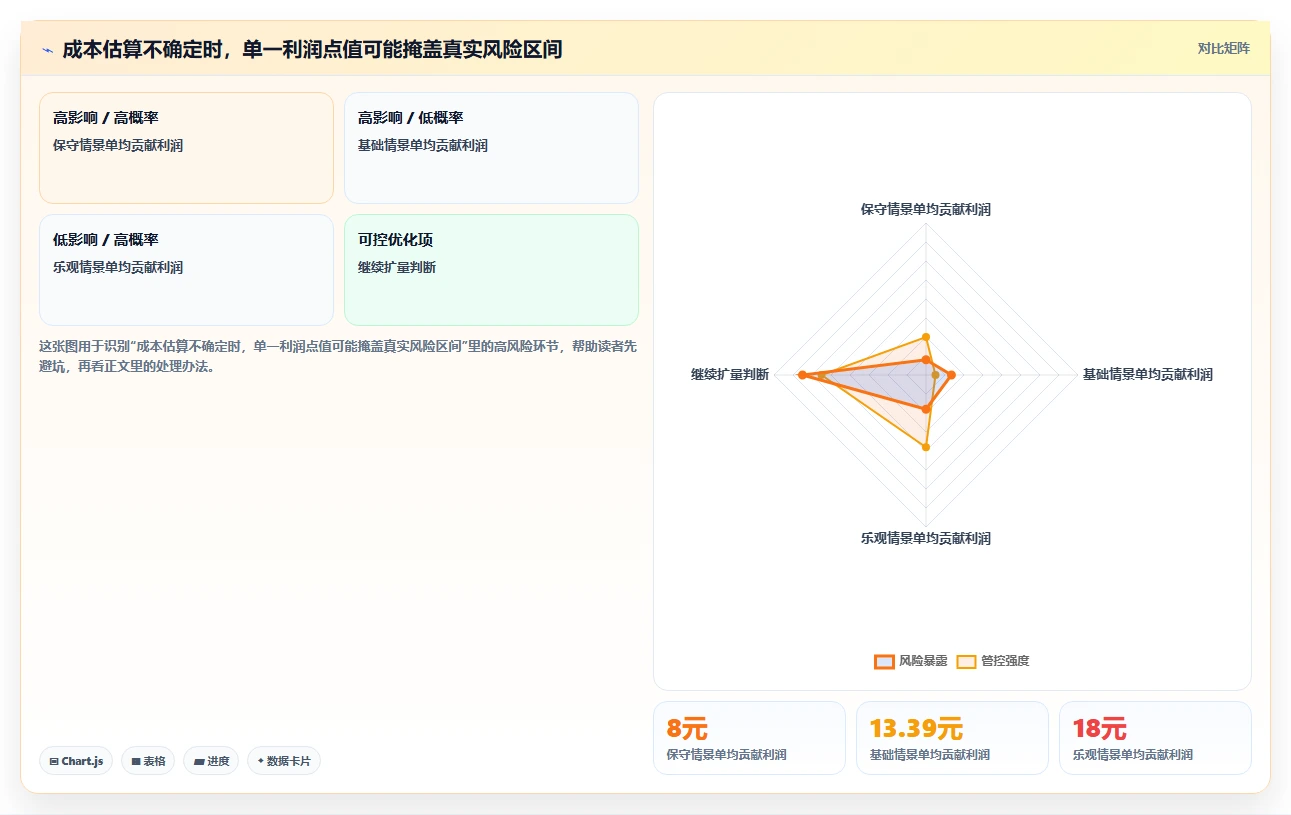This screenshot has height=815, width=1291.
Task: Click the 13.39元 value
Action: pyautogui.click(x=916, y=729)
